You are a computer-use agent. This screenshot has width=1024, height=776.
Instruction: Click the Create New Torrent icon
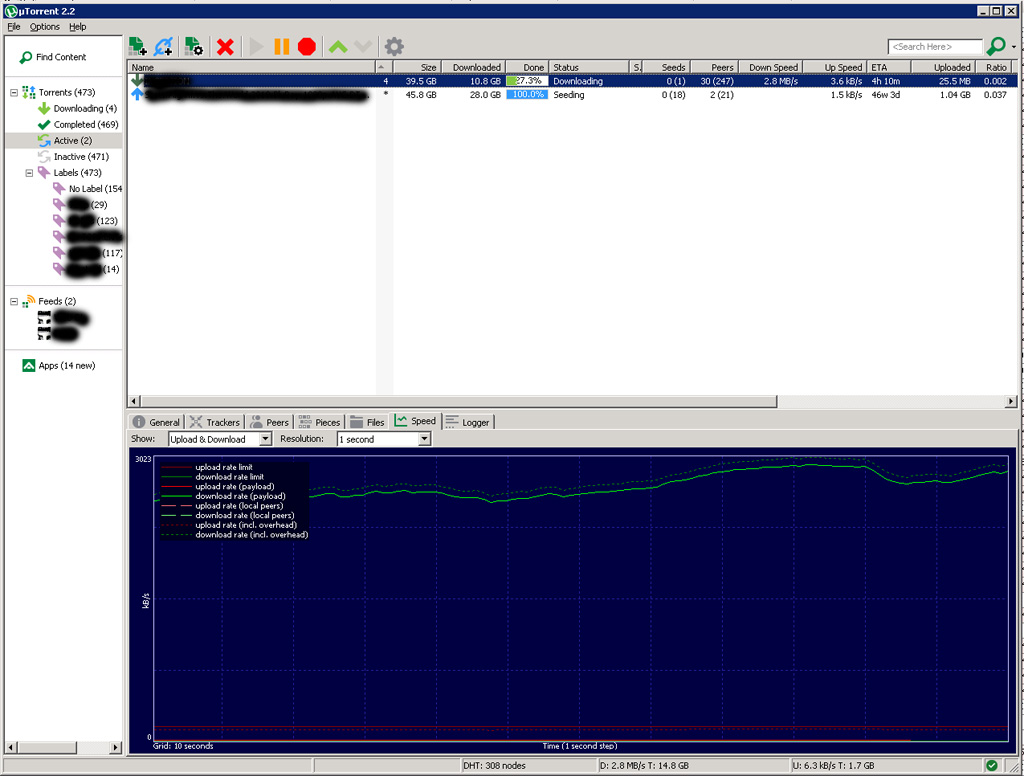point(194,46)
